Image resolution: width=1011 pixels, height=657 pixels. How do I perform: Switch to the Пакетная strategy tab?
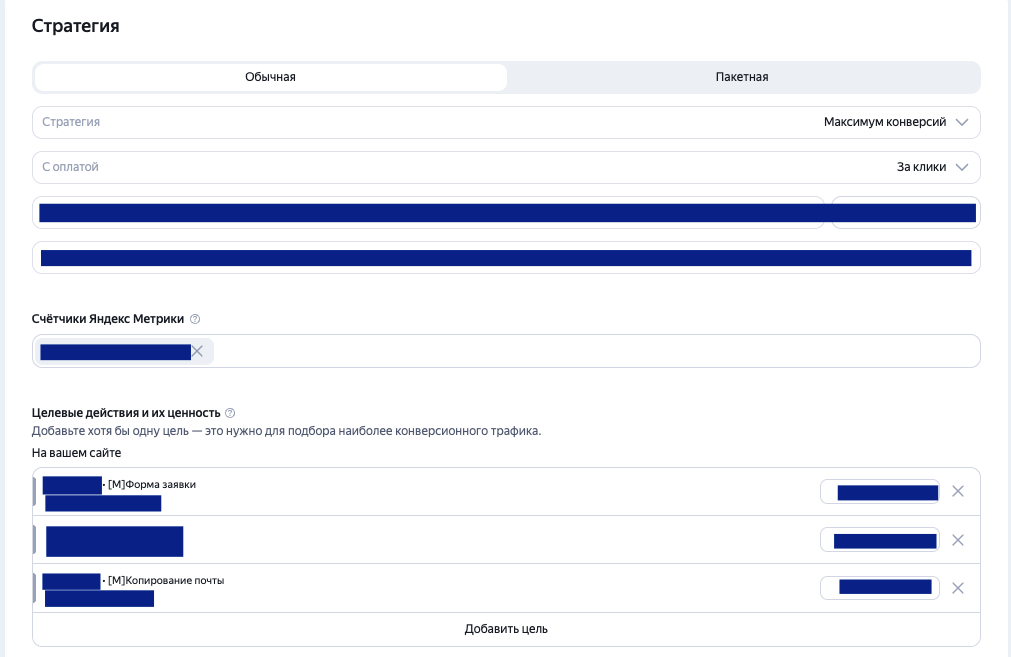(x=742, y=77)
